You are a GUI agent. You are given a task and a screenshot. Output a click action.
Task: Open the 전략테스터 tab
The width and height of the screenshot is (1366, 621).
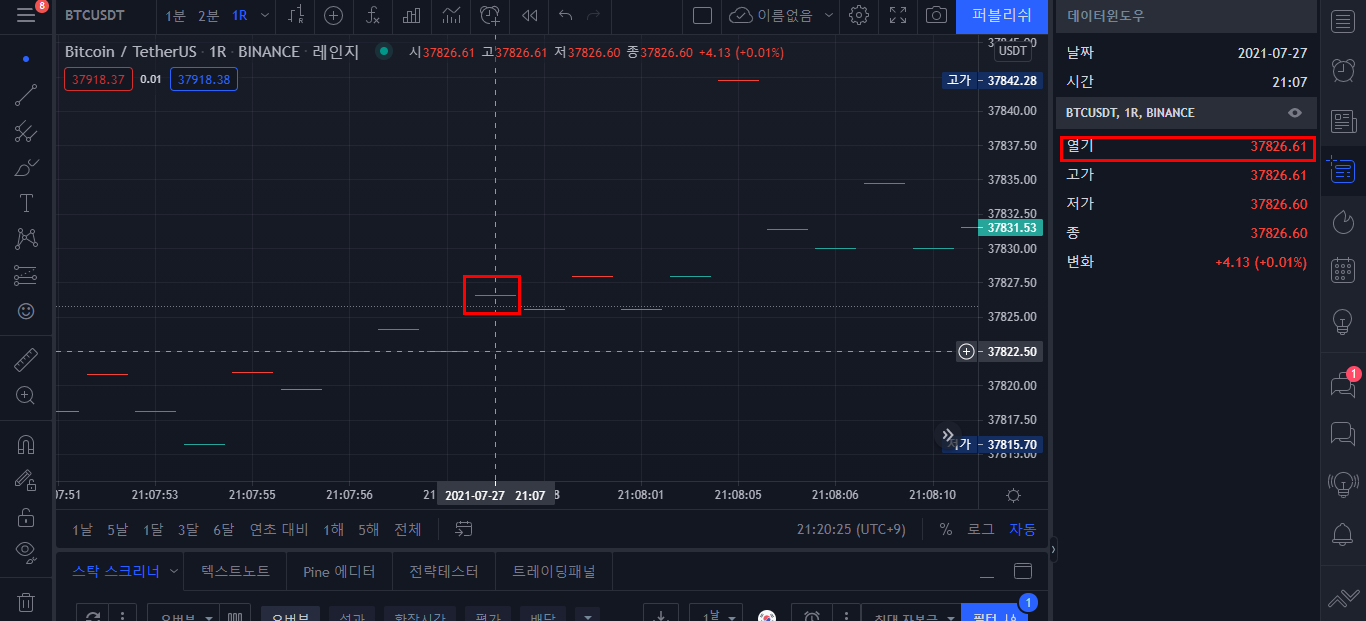(x=444, y=571)
